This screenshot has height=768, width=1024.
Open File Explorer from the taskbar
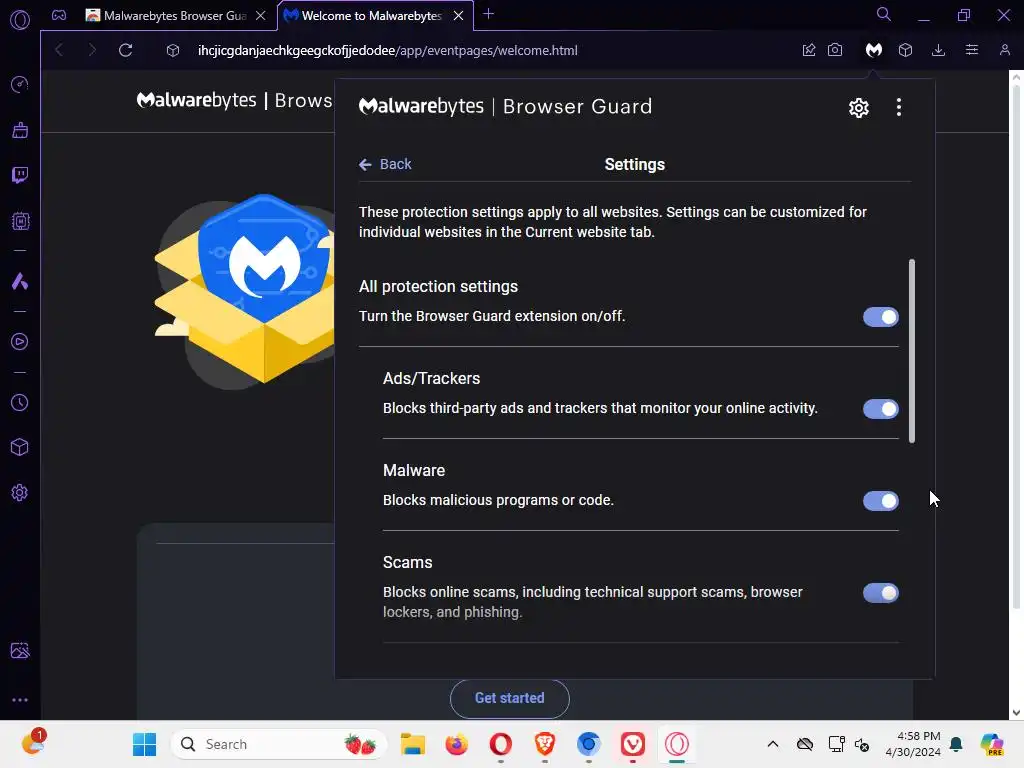[413, 744]
